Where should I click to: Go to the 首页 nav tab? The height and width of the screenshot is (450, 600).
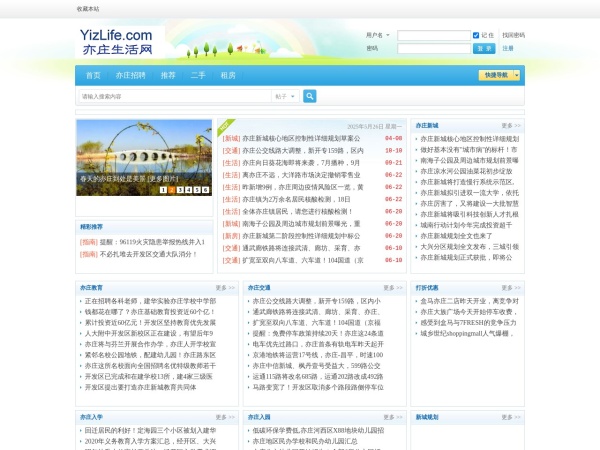pyautogui.click(x=93, y=75)
